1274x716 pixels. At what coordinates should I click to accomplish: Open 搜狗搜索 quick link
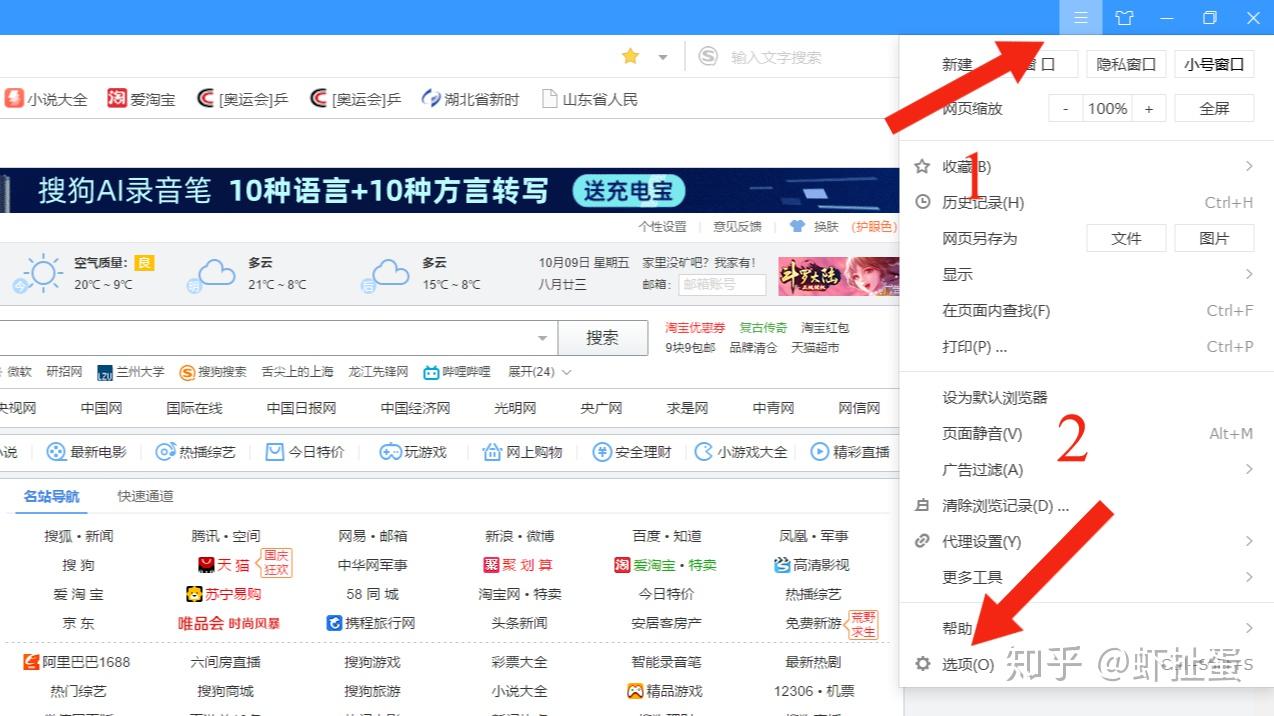pos(213,372)
